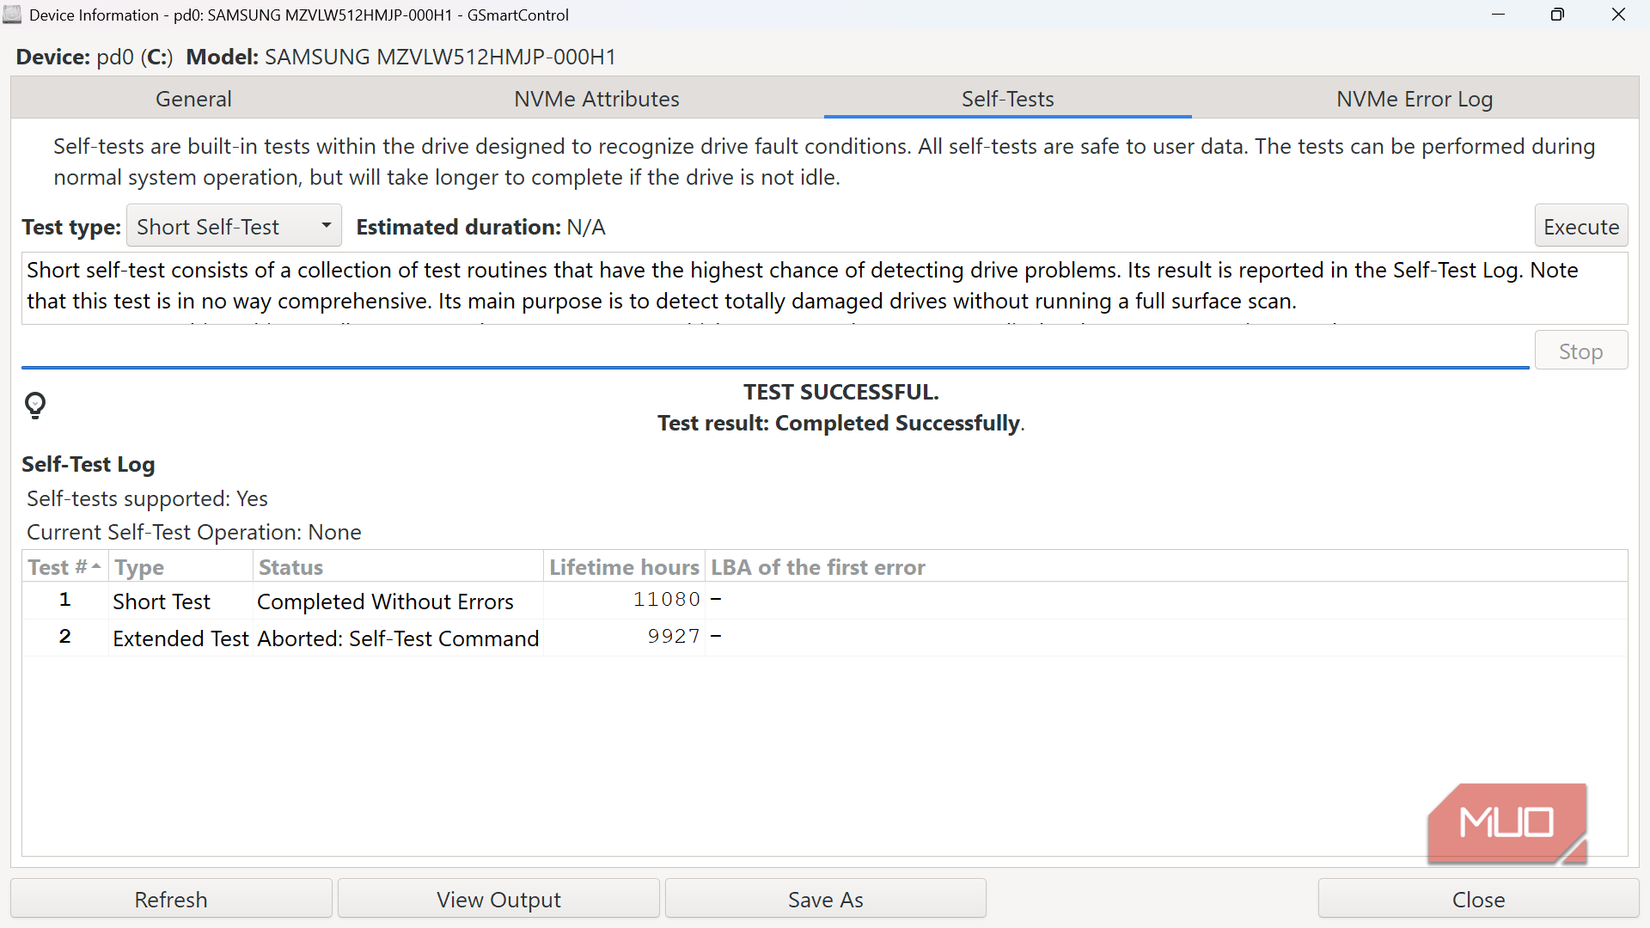Click 'Estimated duration: N/A' label
Viewport: 1650px width, 928px height.
click(x=481, y=227)
